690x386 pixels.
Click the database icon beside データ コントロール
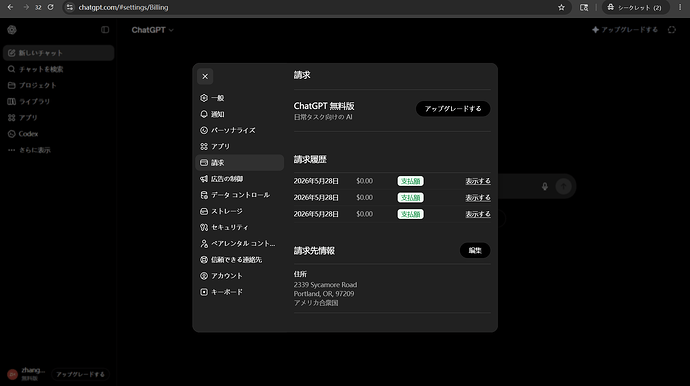pos(204,195)
